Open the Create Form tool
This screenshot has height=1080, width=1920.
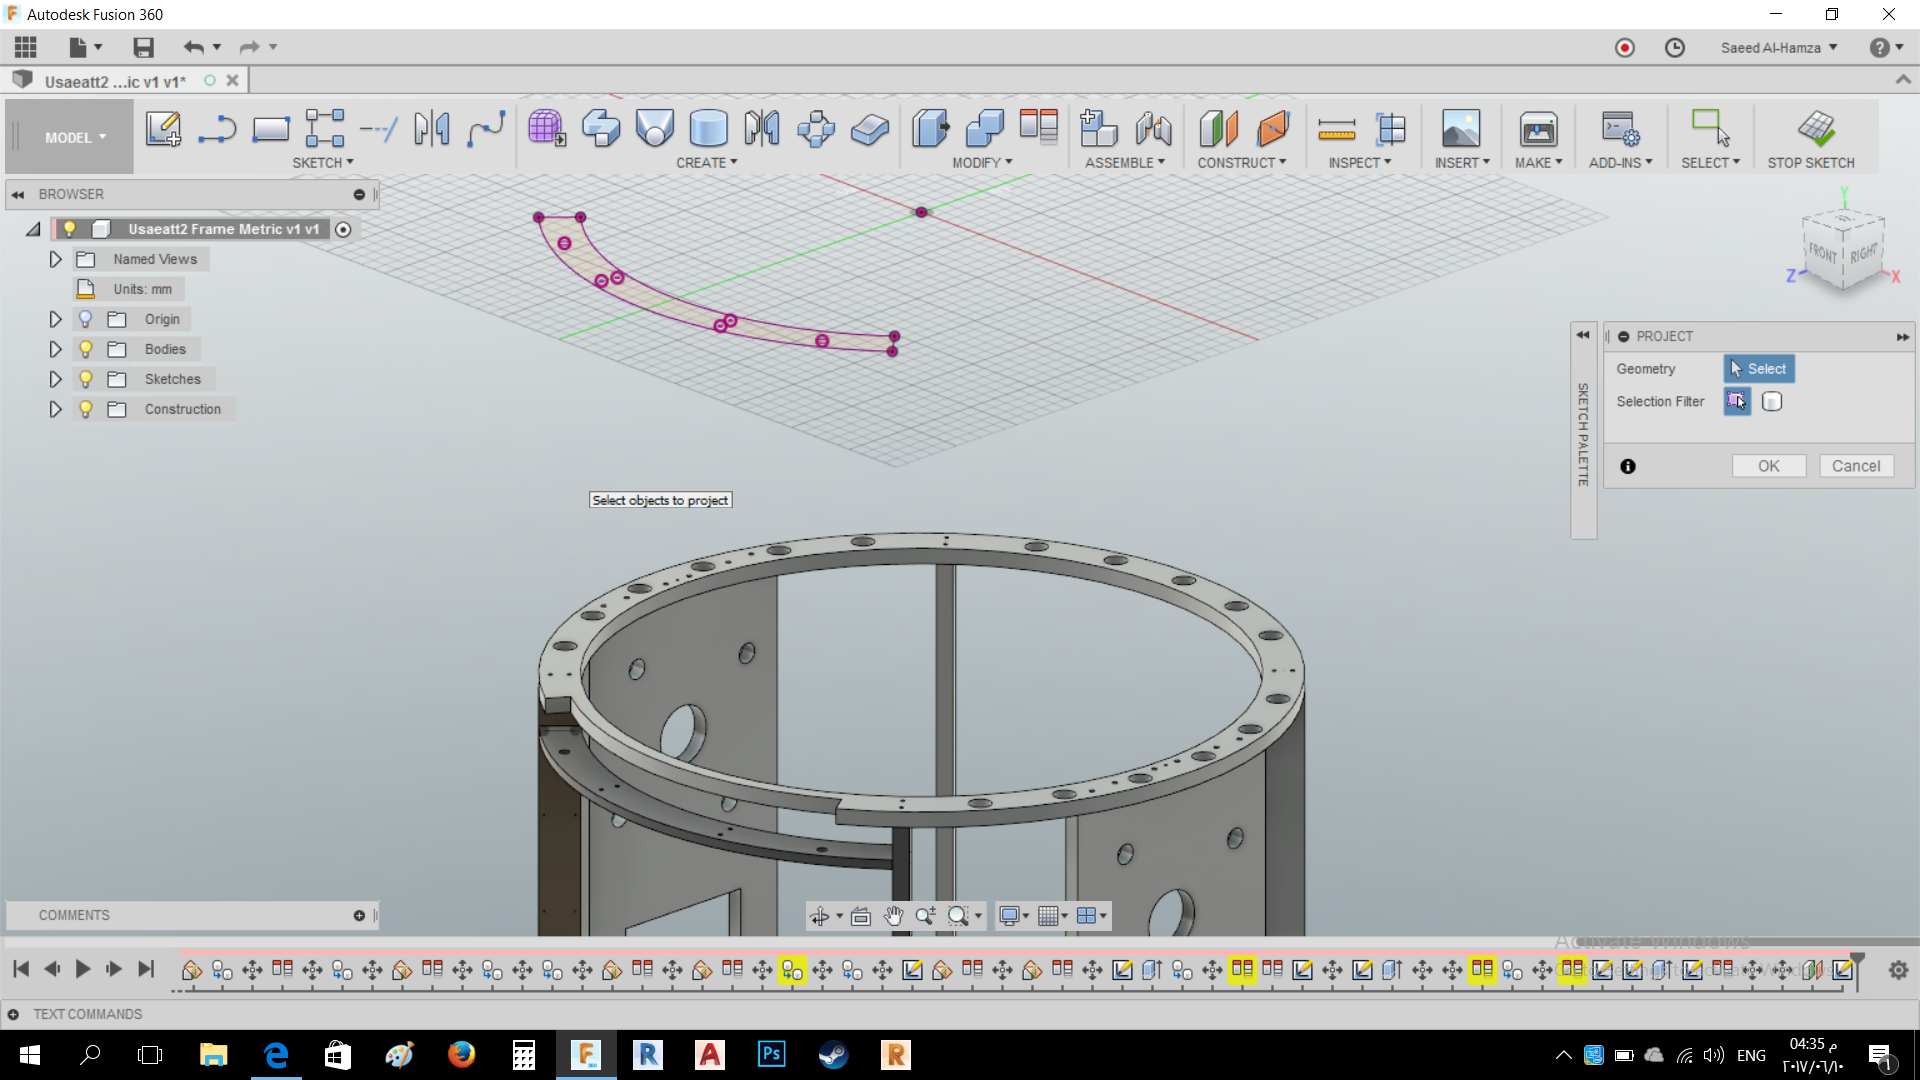click(x=546, y=128)
